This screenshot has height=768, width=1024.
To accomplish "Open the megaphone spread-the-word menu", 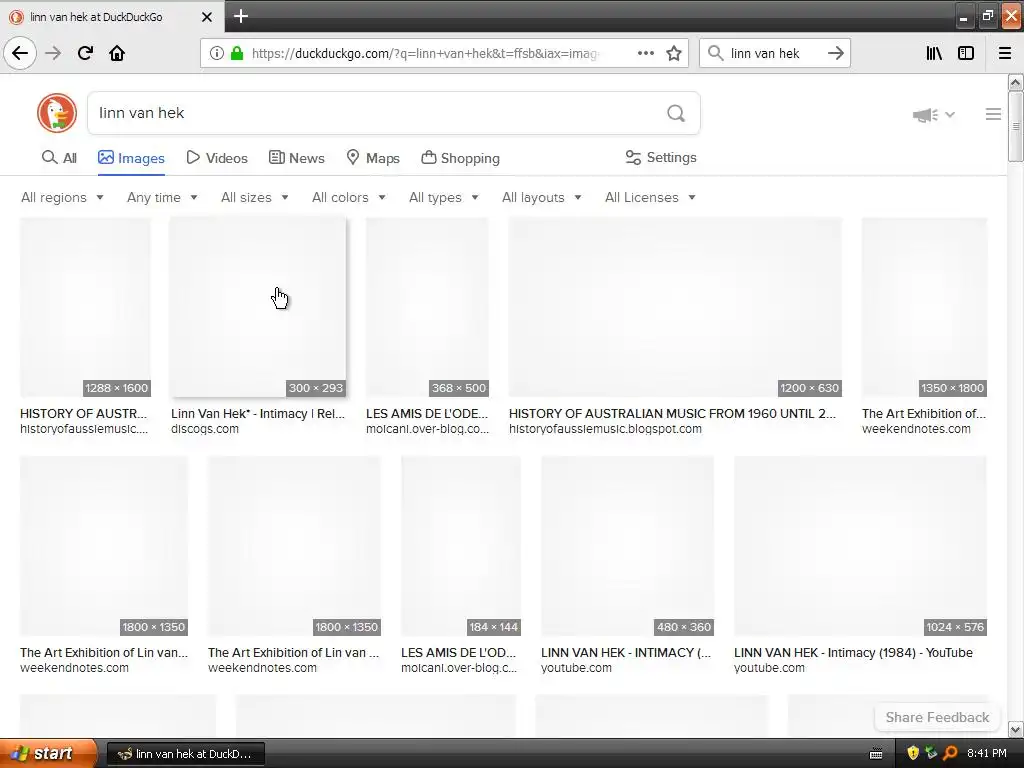I will (933, 115).
